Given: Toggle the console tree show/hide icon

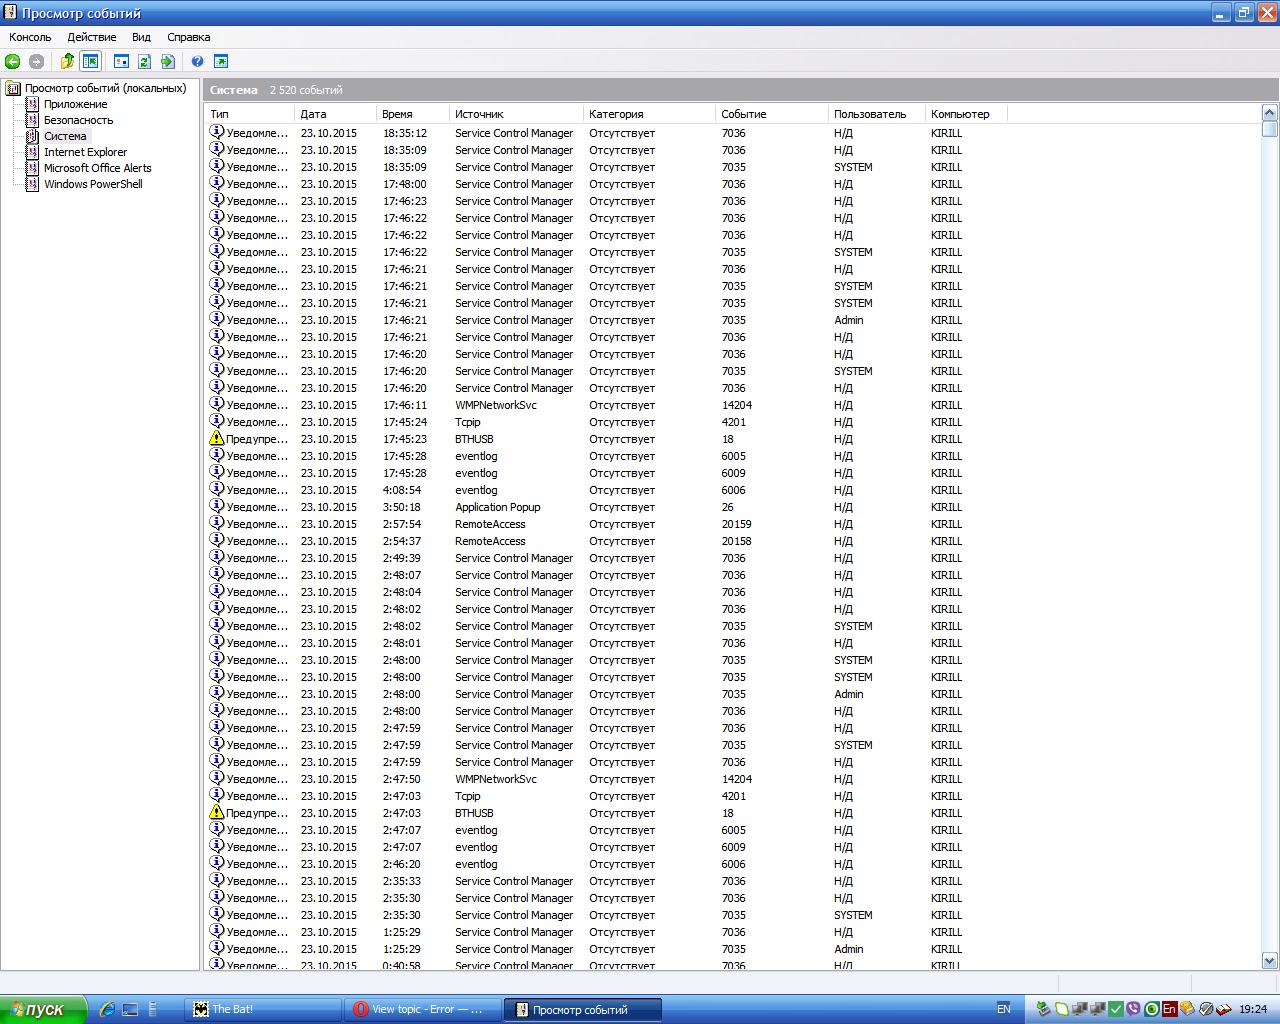Looking at the screenshot, I should [x=90, y=62].
